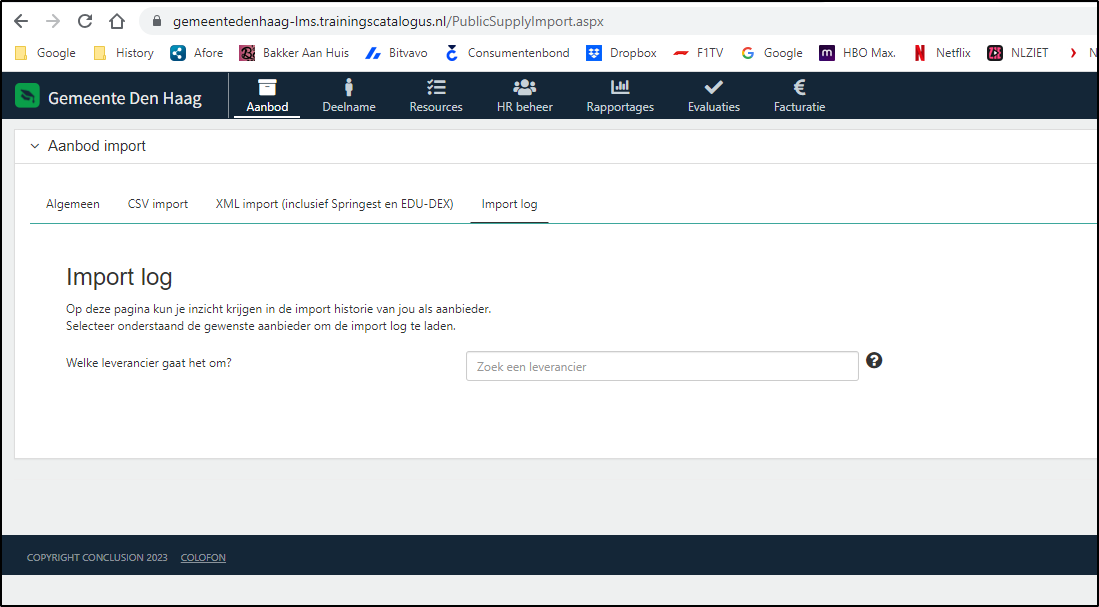1099x607 pixels.
Task: Open the leverancier search dropdown
Action: pos(661,366)
